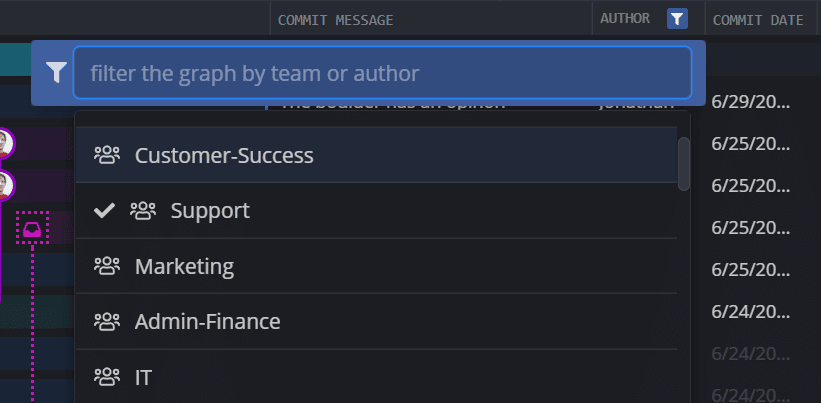This screenshot has height=403, width=821.
Task: Click the Marketing team group icon
Action: (107, 267)
